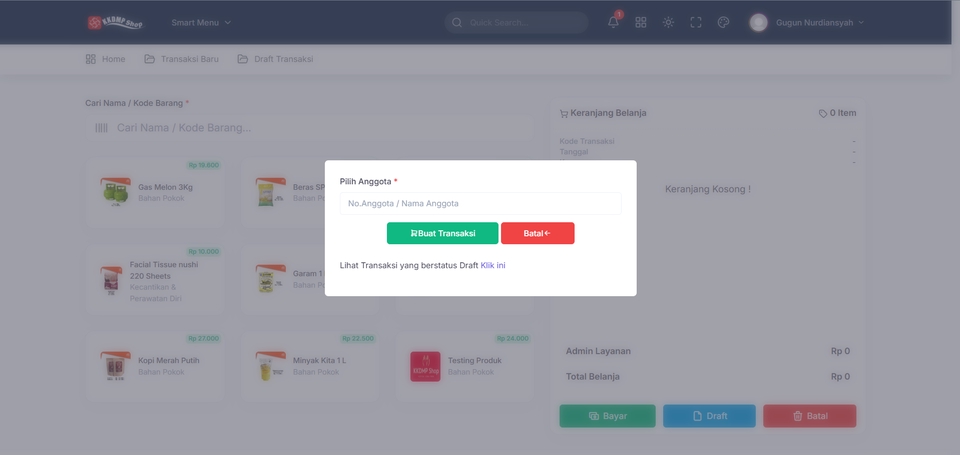Open the Transaksi Baru menu item

tap(181, 59)
